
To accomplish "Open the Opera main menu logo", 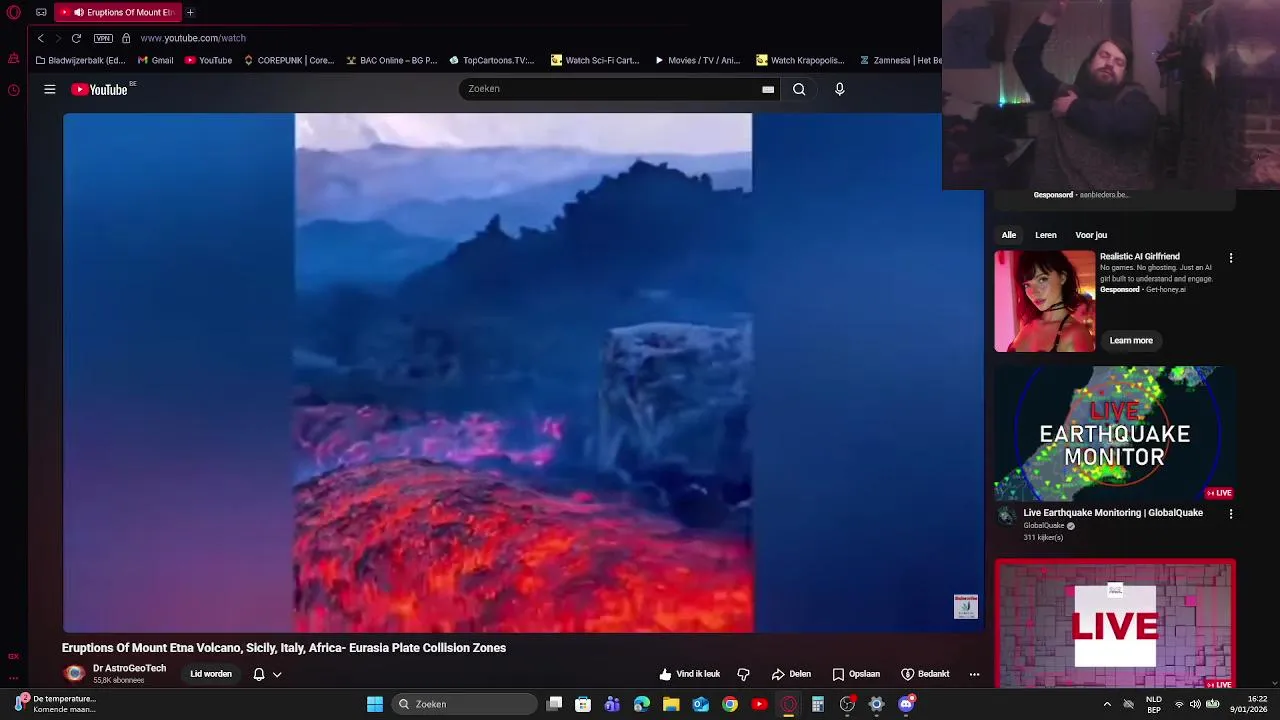I will 13,12.
